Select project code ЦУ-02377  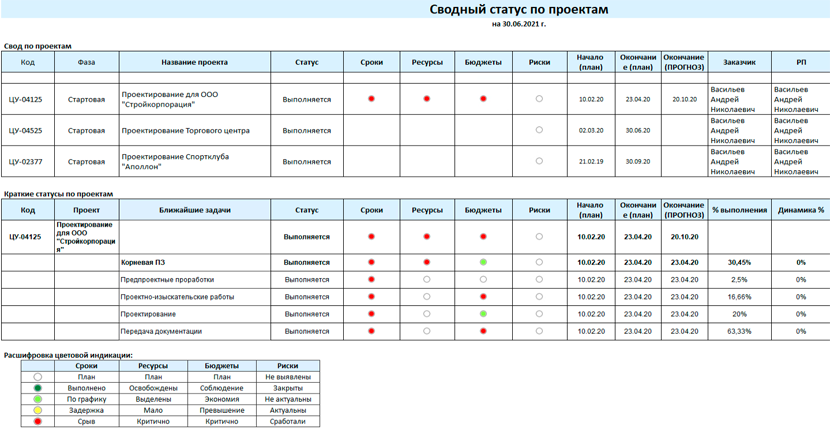click(x=25, y=162)
